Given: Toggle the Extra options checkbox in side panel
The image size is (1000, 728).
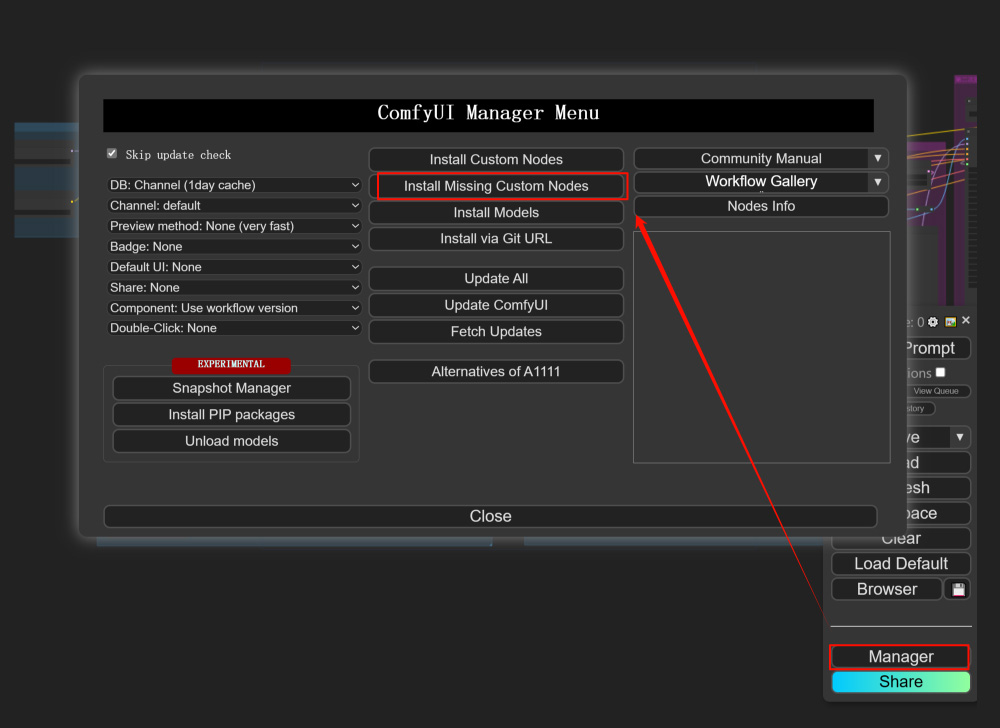Looking at the screenshot, I should tap(940, 372).
